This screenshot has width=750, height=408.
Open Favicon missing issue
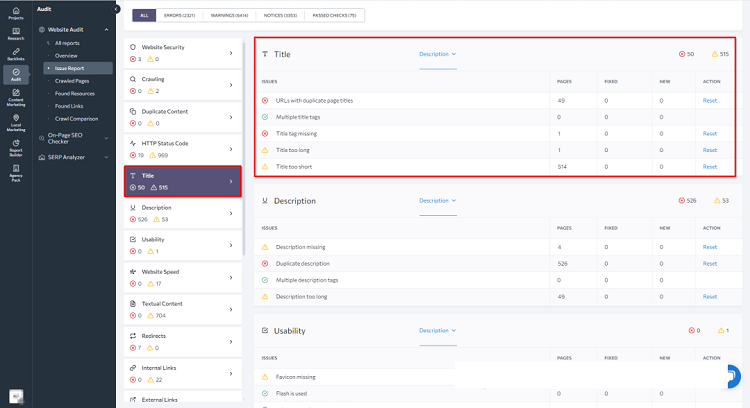[x=295, y=377]
